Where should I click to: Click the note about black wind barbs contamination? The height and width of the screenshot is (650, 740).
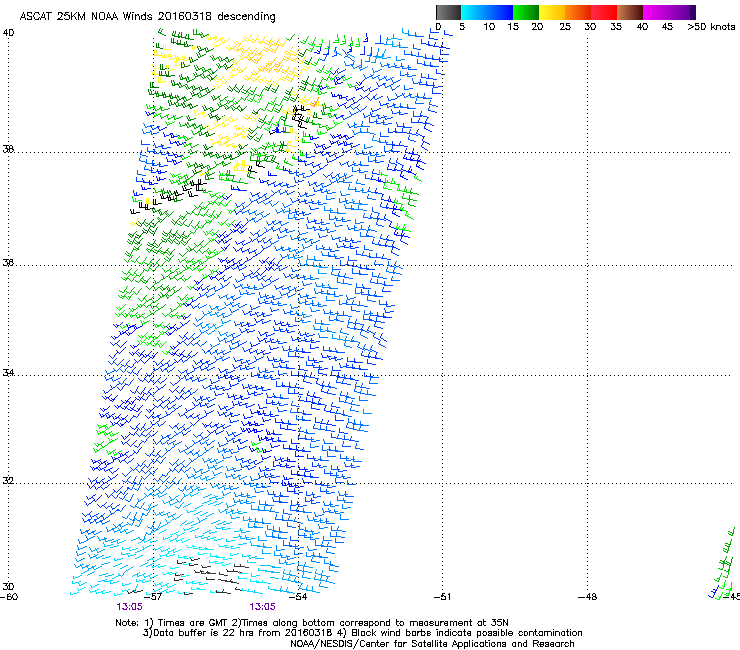460,633
